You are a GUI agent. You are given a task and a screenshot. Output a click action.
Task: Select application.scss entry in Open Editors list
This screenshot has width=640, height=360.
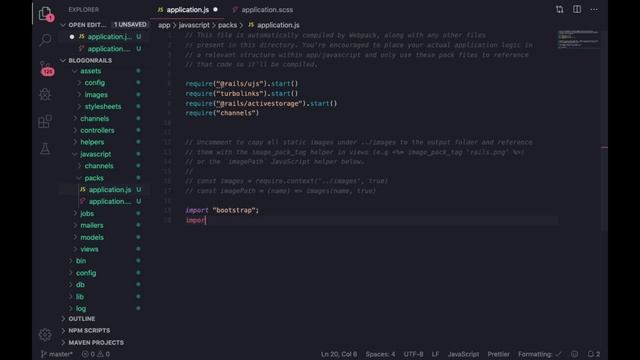click(109, 49)
